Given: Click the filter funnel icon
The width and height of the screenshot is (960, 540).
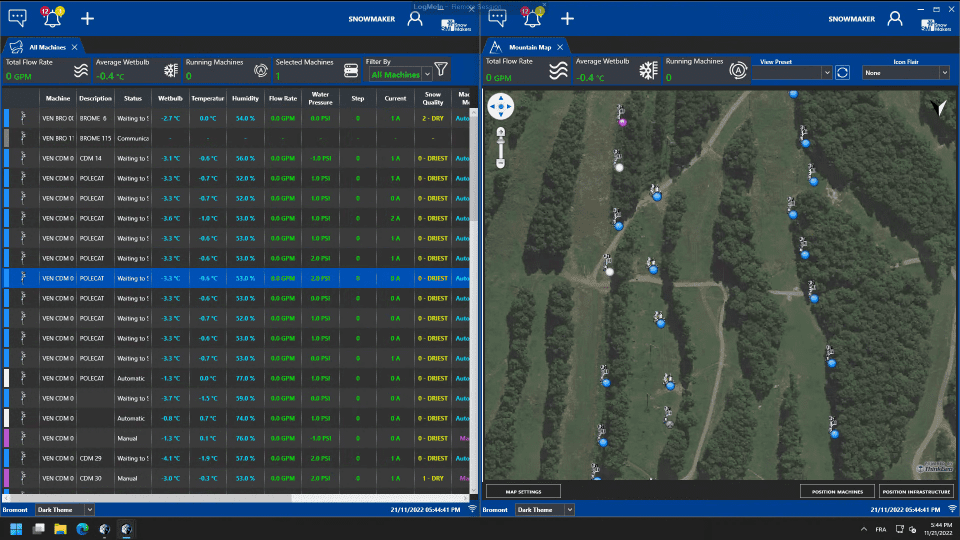Looking at the screenshot, I should (441, 70).
